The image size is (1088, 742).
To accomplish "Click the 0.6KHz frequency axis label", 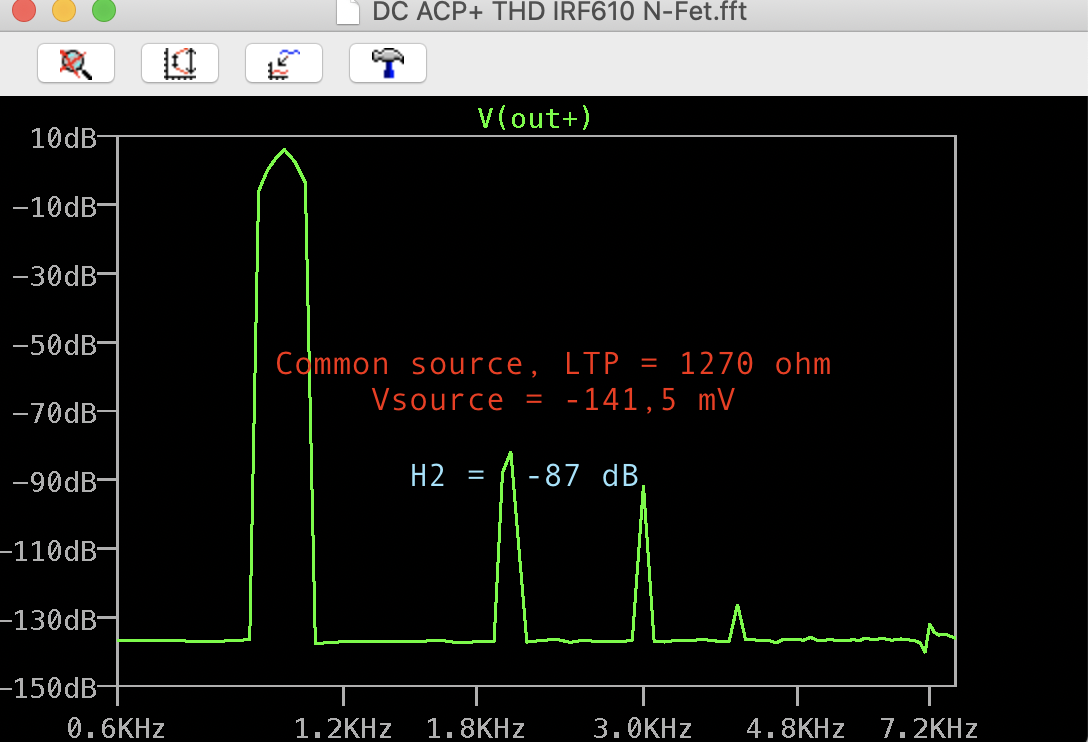I will (116, 728).
